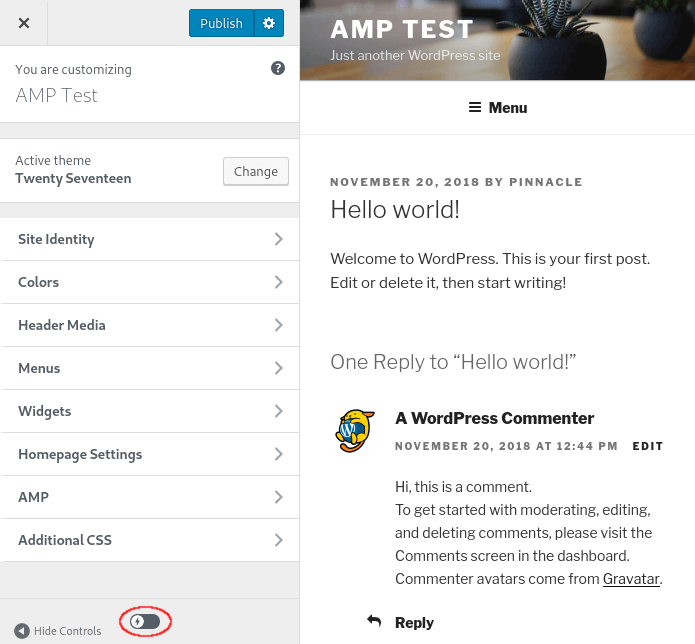Open A WordPress Commenter link
The height and width of the screenshot is (644, 695).
pyautogui.click(x=495, y=418)
